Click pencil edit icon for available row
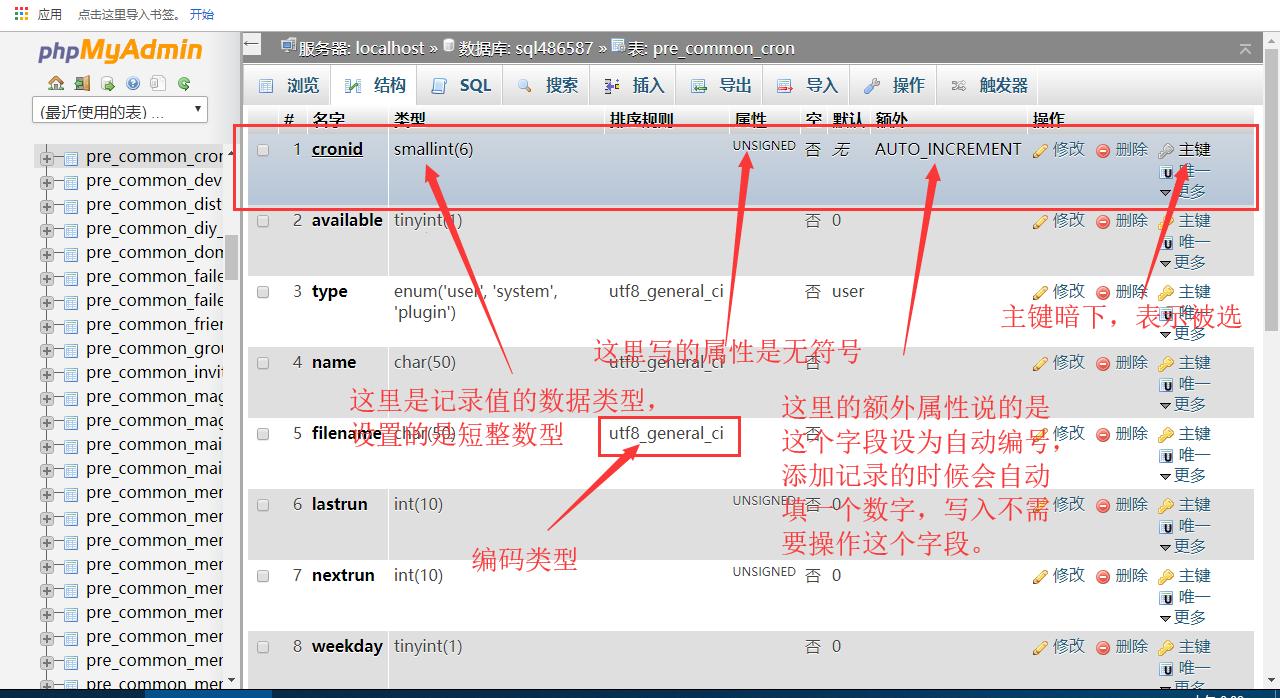 point(1040,221)
